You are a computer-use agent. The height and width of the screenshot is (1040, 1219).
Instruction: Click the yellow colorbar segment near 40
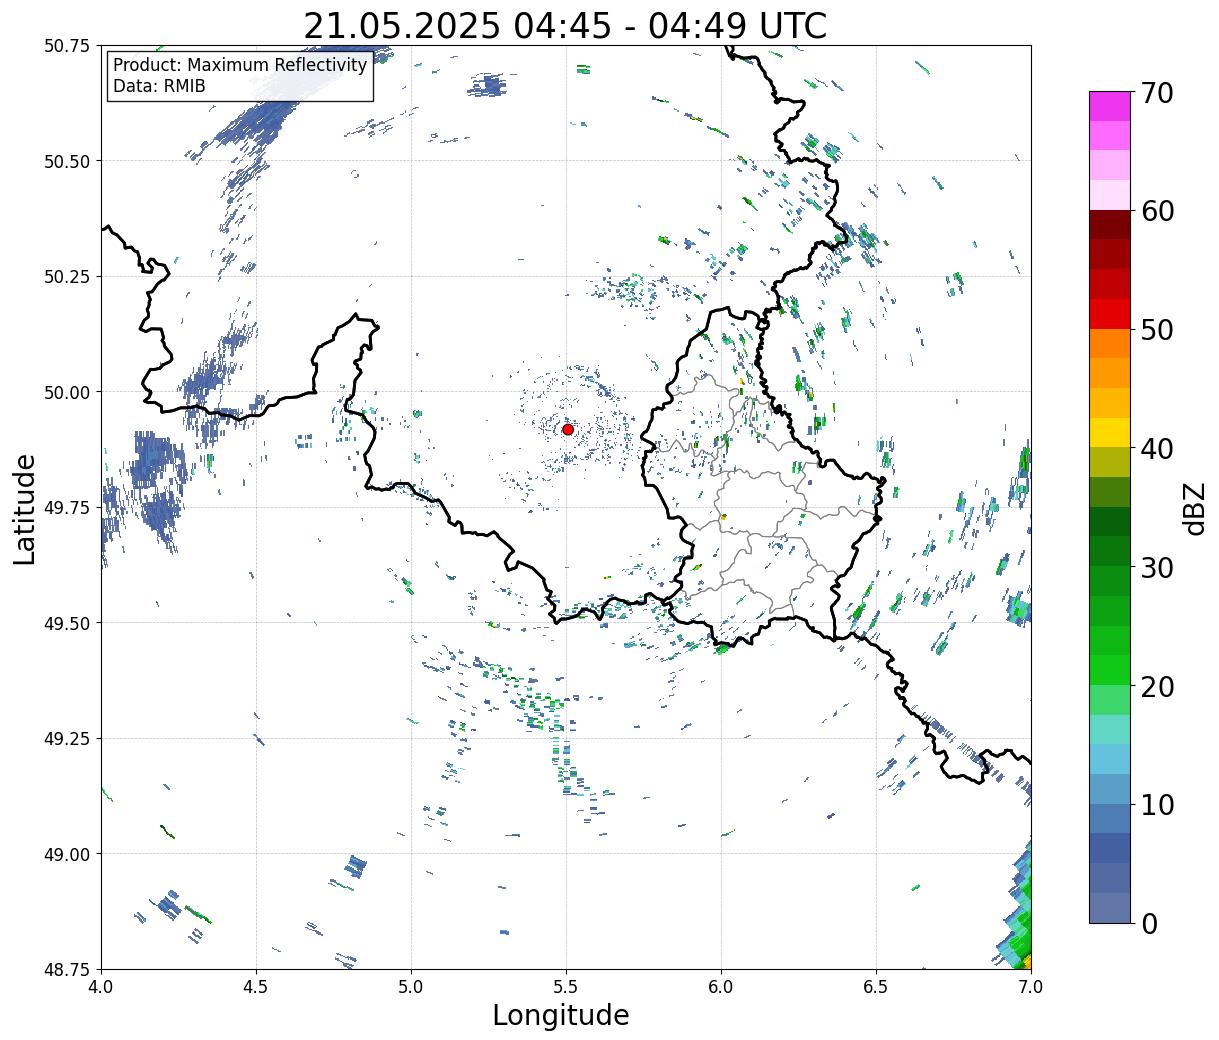coord(1110,433)
